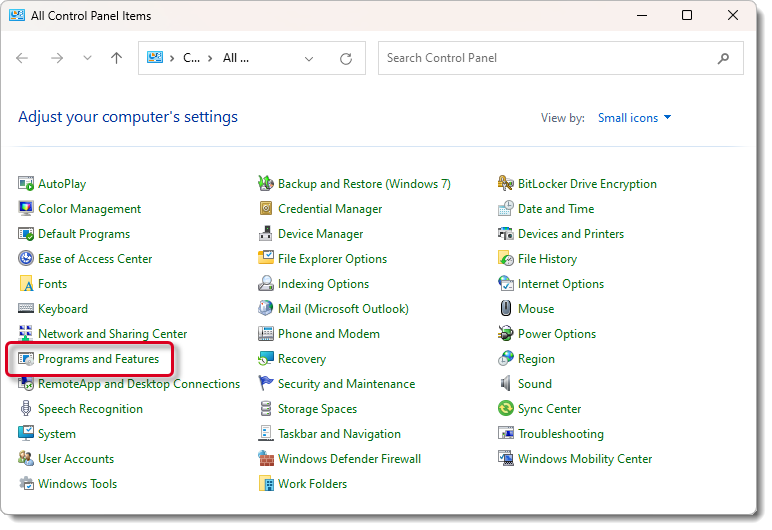Image resolution: width=772 pixels, height=530 pixels.
Task: Select the Troubleshooting link
Action: pos(560,434)
